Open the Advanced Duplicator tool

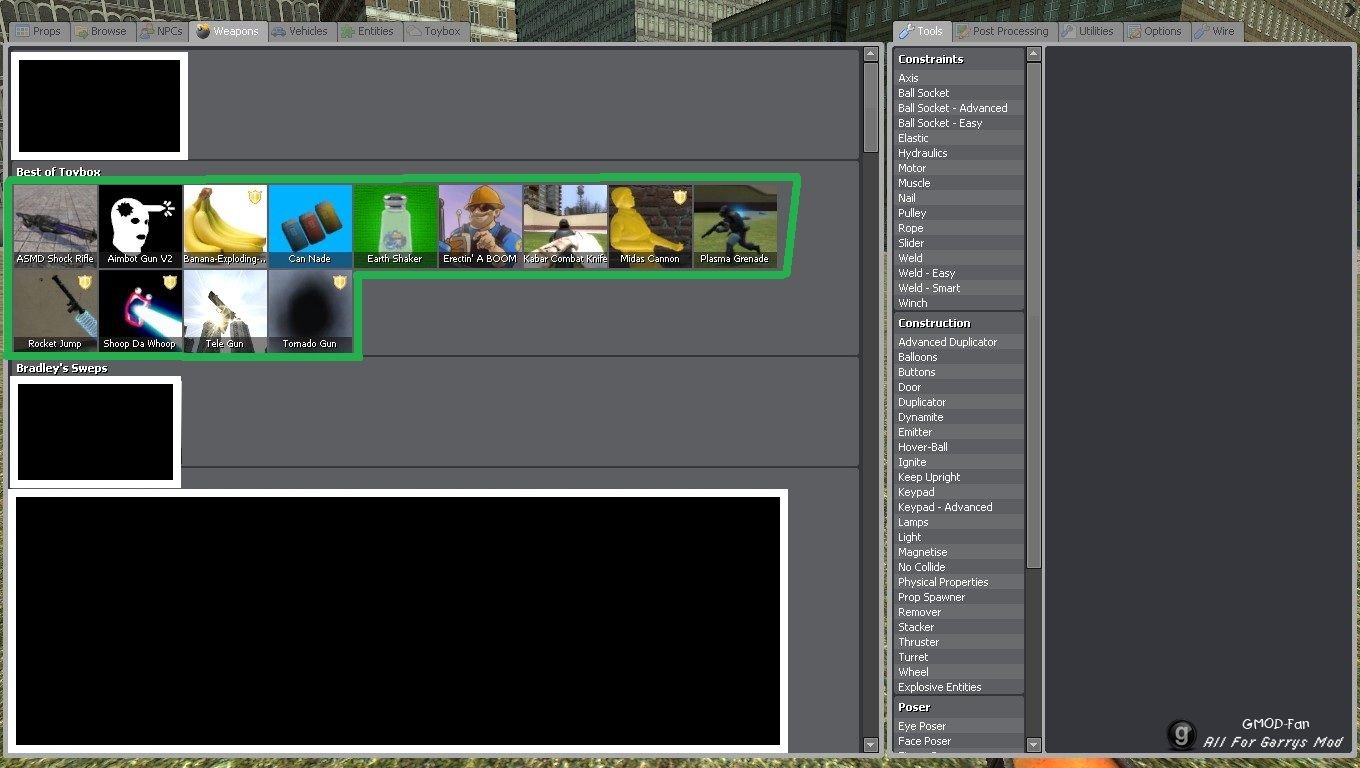(959, 342)
